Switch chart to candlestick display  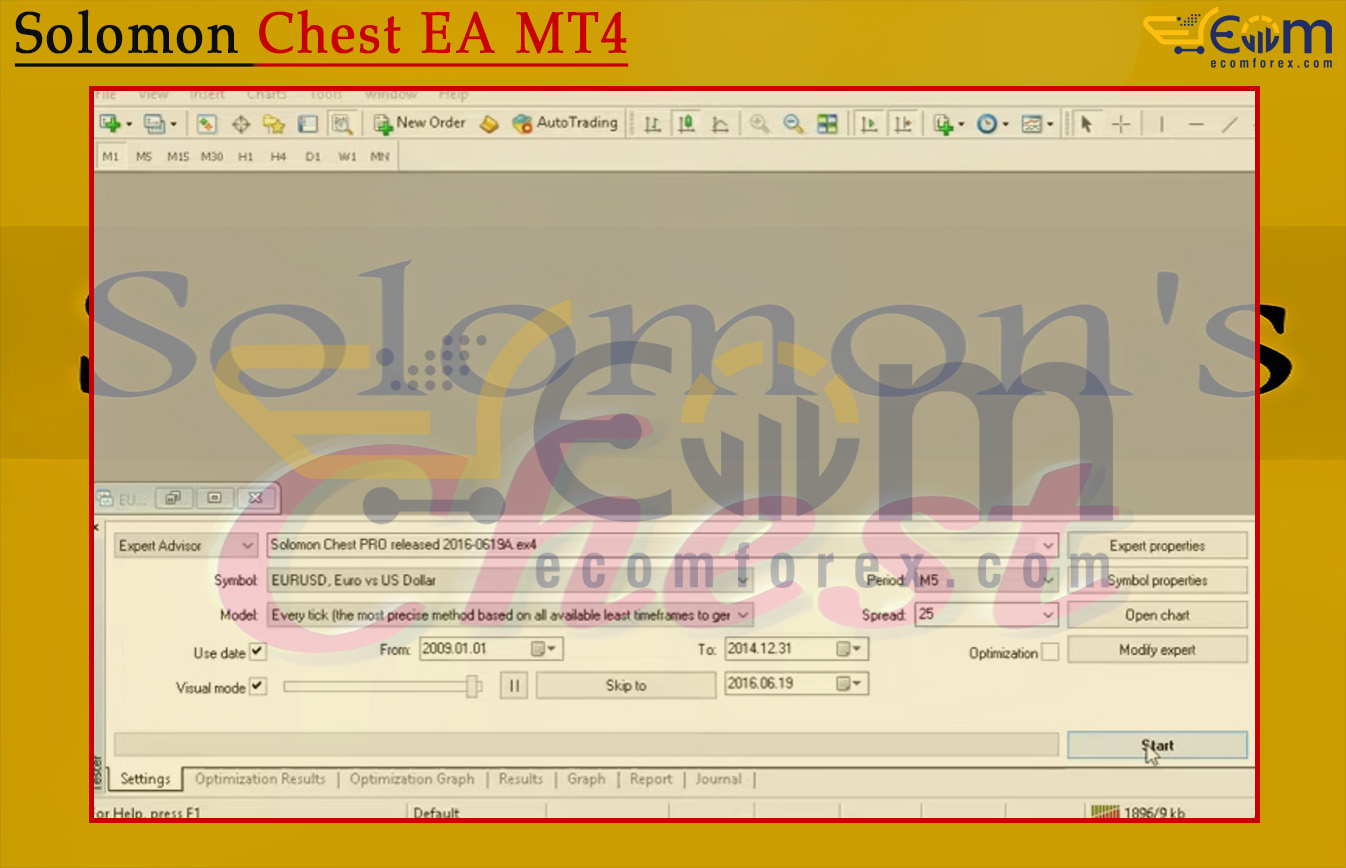686,124
